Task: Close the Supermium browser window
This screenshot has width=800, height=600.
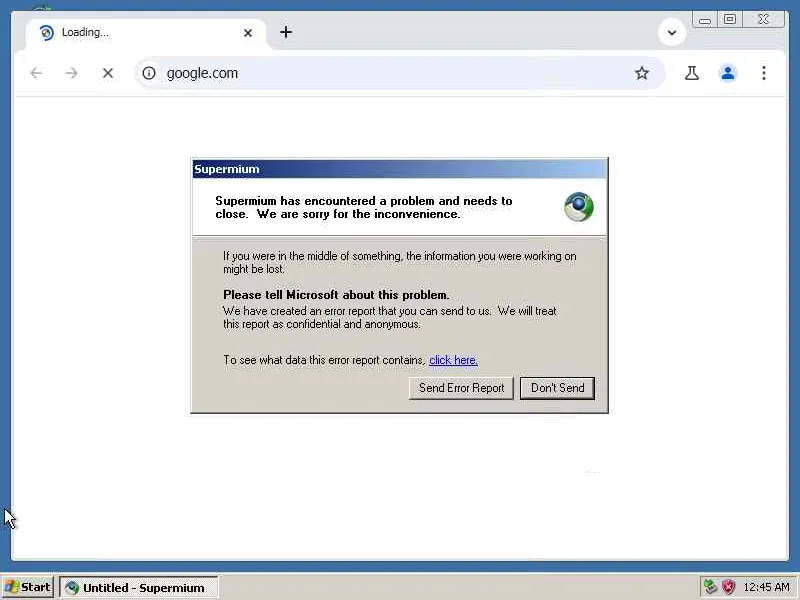Action: coord(764,19)
